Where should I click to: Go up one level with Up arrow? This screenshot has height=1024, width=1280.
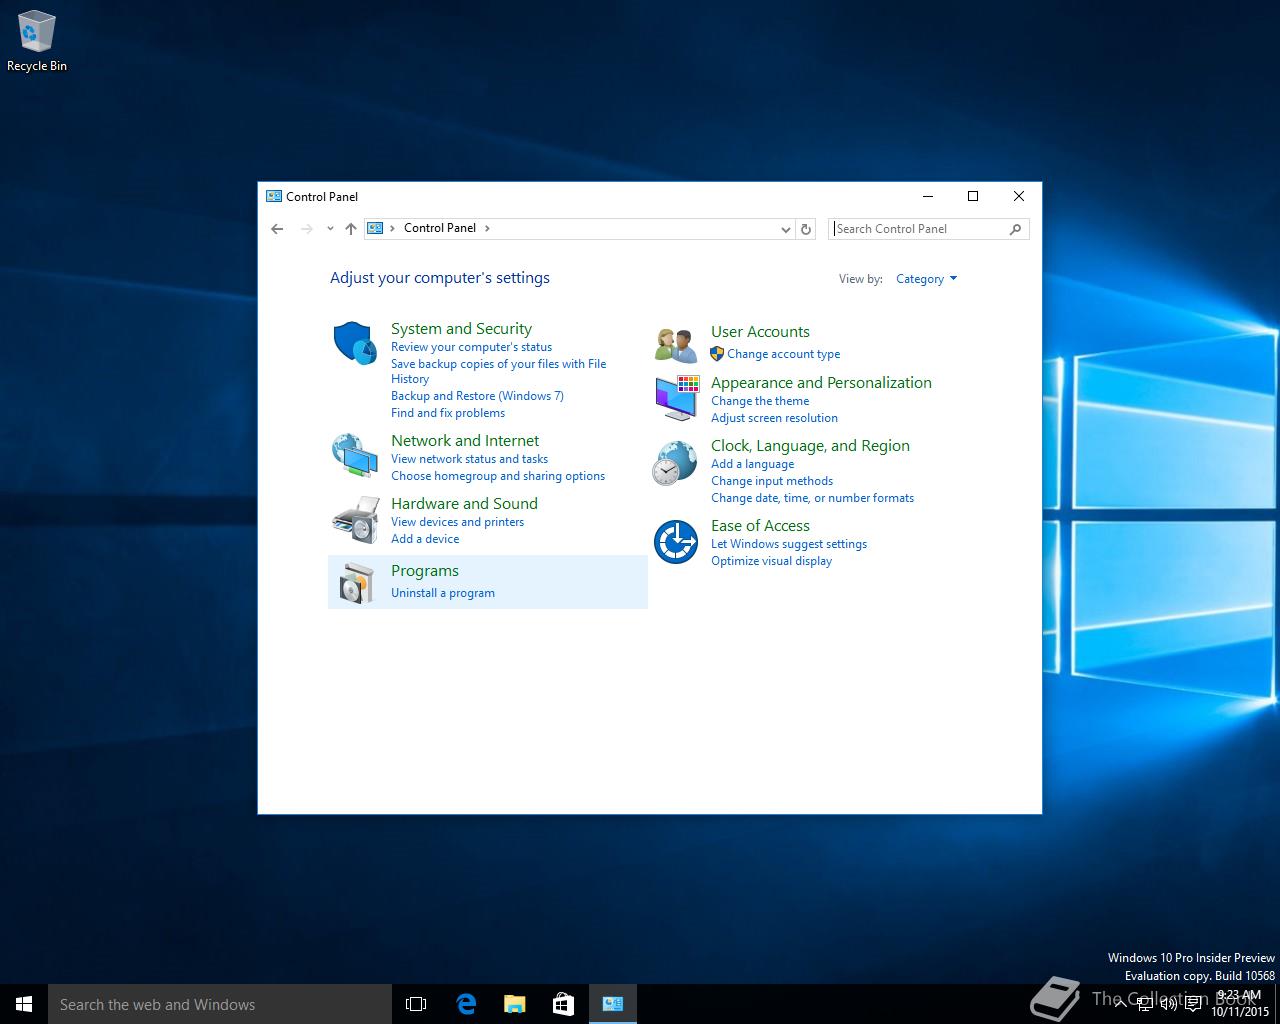[x=351, y=229]
